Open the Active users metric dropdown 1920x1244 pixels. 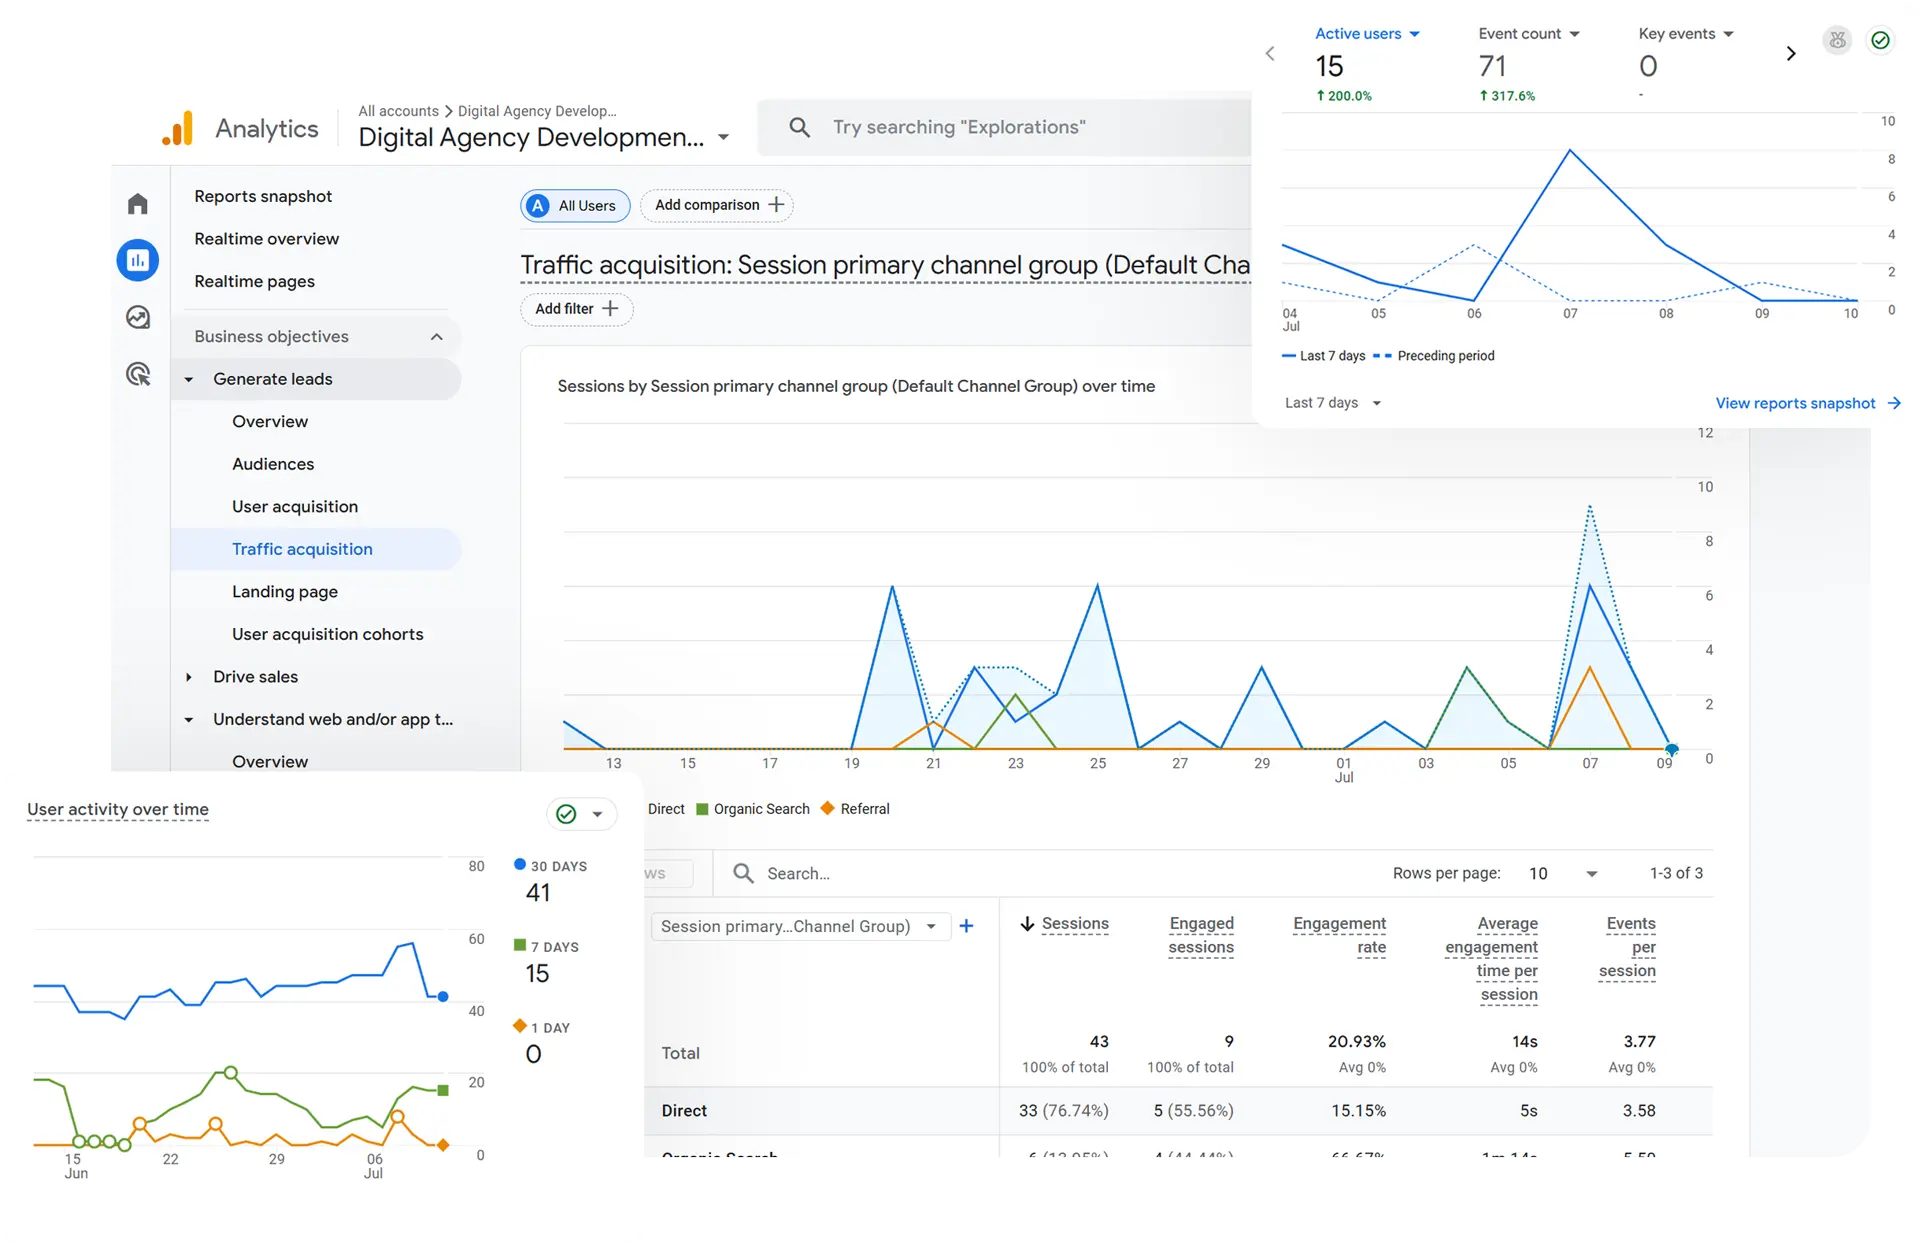pyautogui.click(x=1414, y=34)
